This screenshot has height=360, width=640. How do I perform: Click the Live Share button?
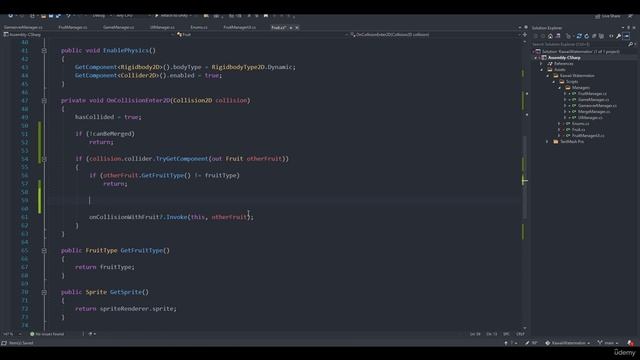pyautogui.click(x=608, y=16)
